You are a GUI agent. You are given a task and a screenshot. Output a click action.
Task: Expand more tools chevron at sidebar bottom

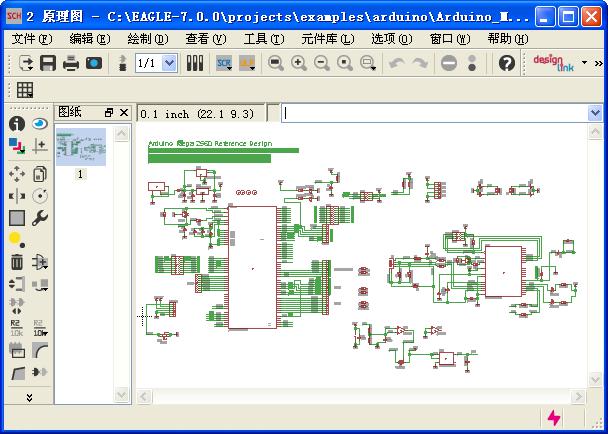coord(29,397)
